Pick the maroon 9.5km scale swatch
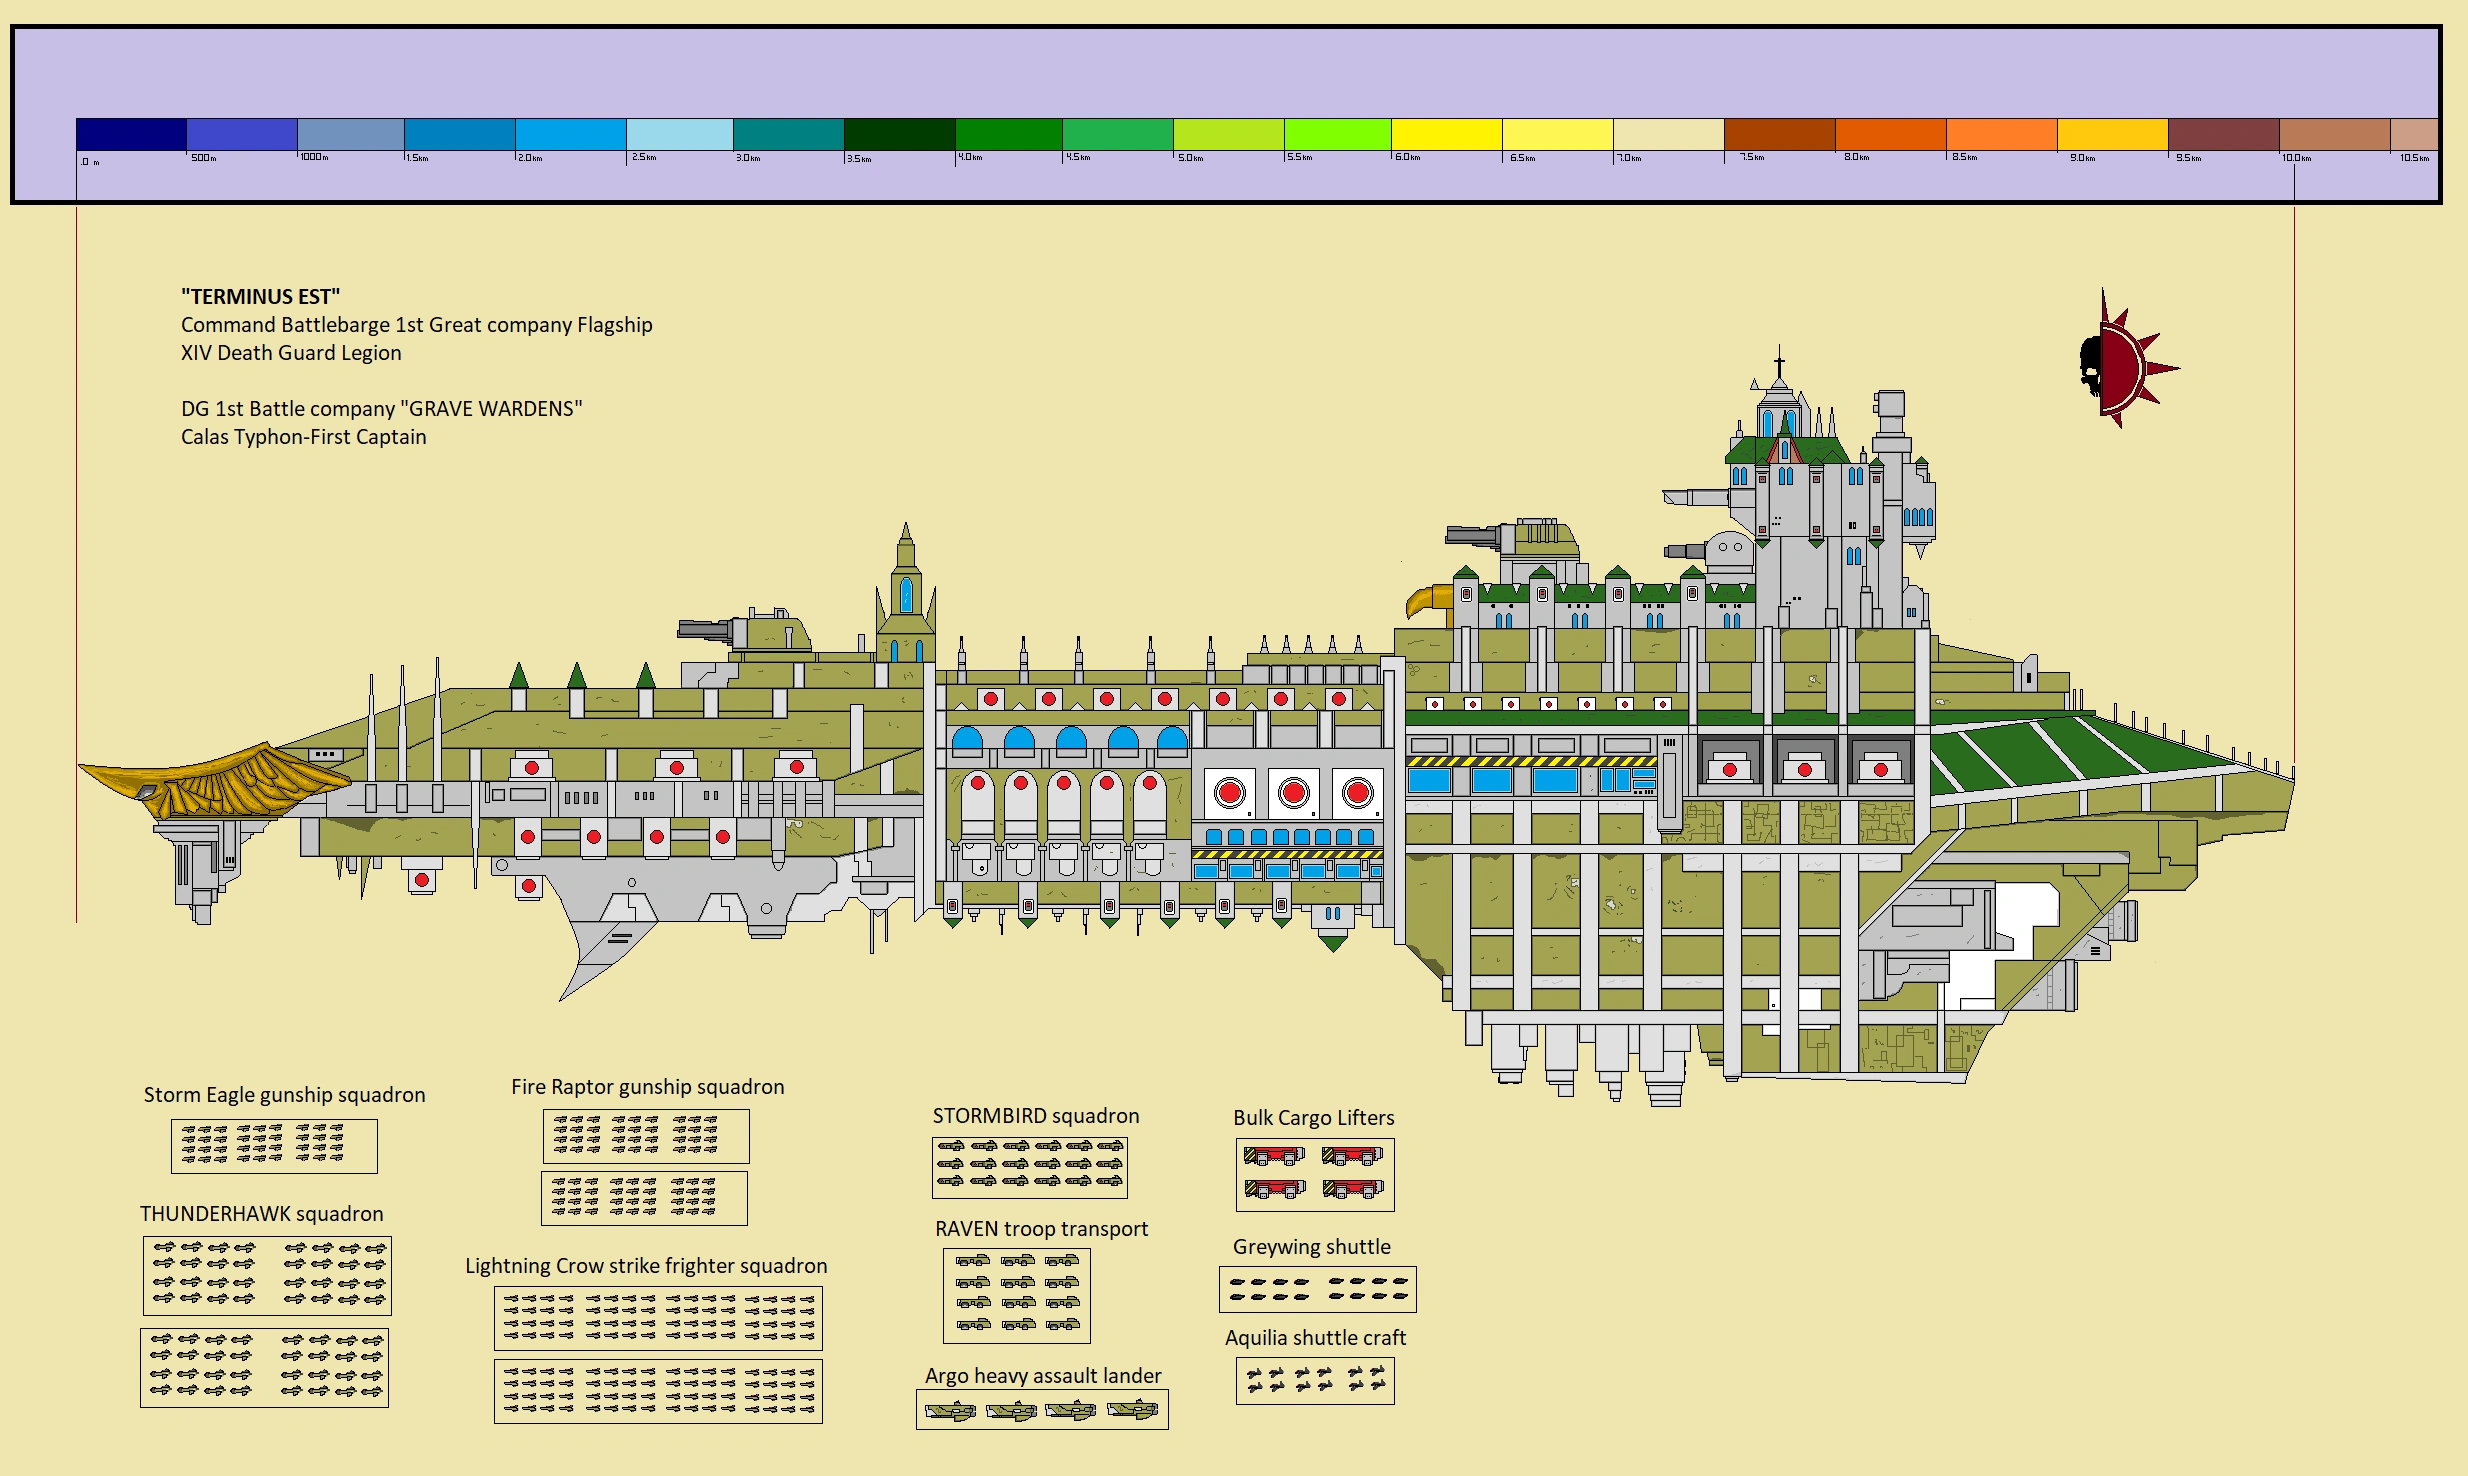 tap(2223, 134)
